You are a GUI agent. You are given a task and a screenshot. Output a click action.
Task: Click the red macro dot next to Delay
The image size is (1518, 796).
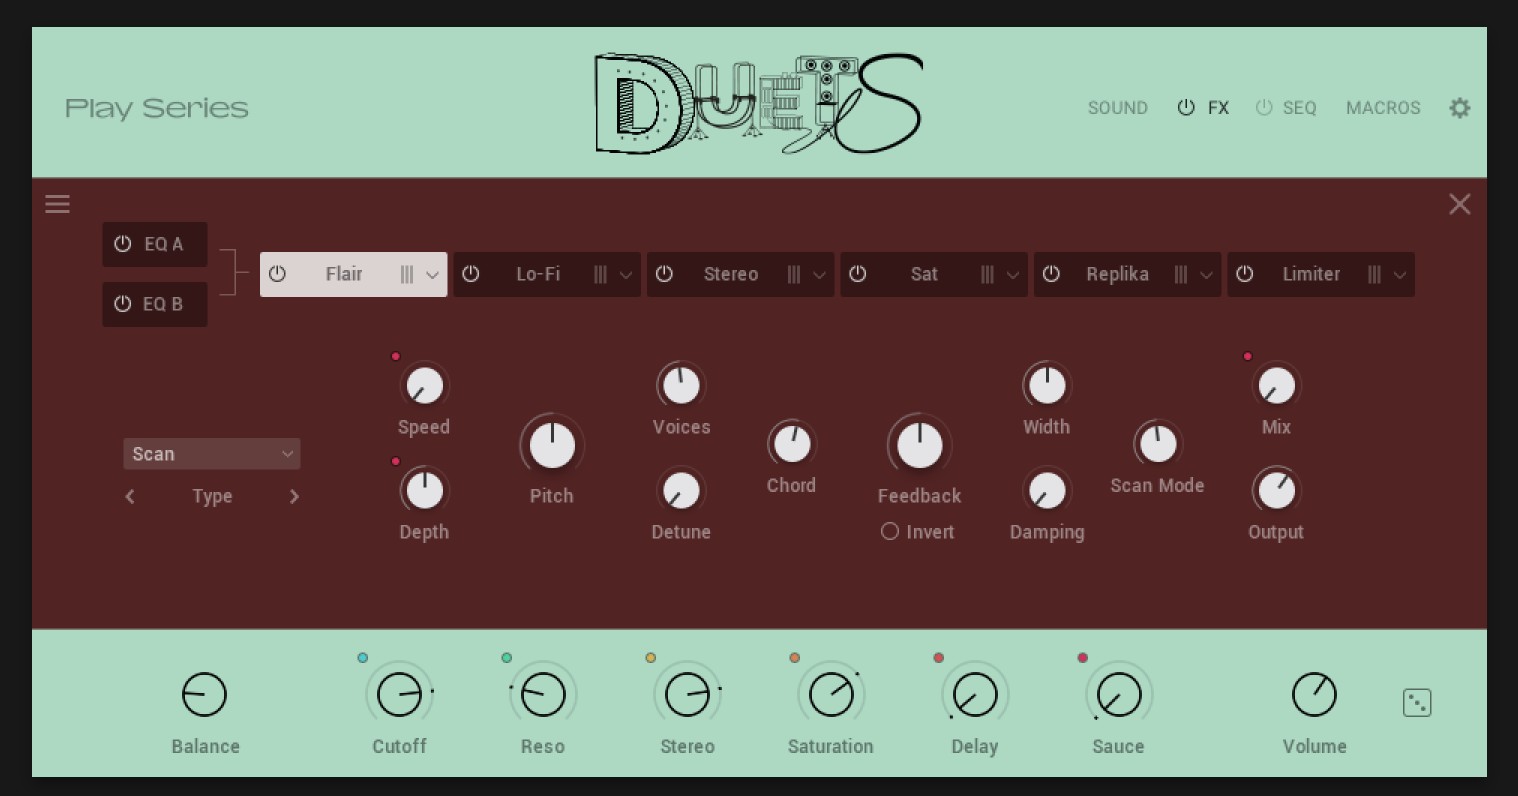point(939,658)
